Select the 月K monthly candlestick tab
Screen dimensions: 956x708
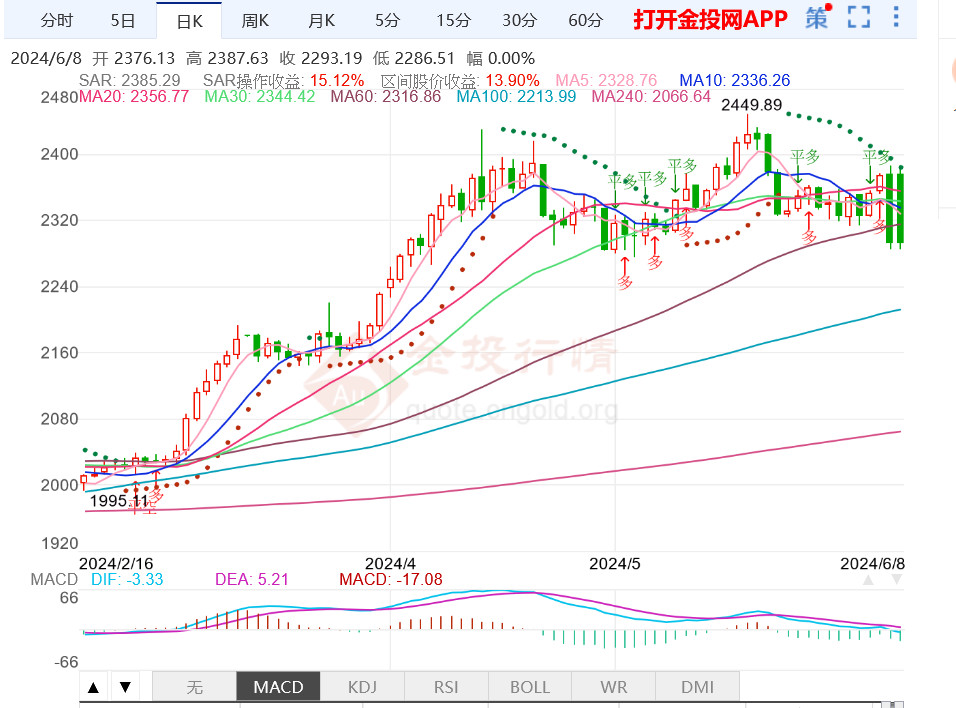tap(321, 20)
